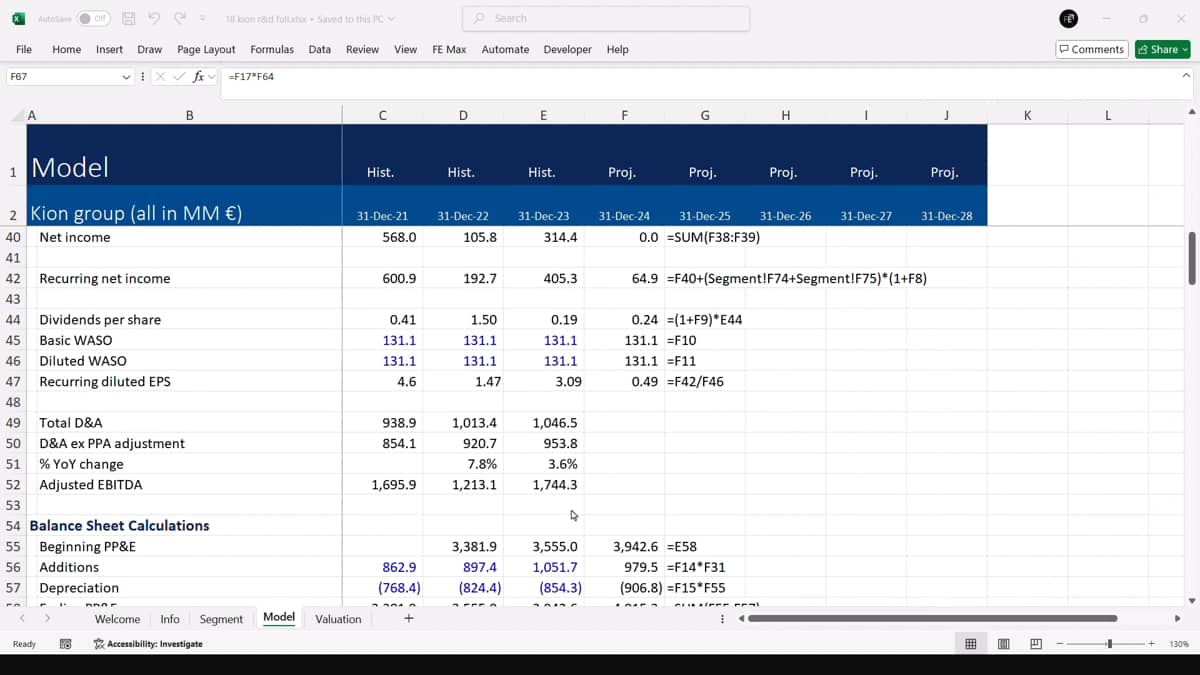Image resolution: width=1200 pixels, height=675 pixels.
Task: Open the Automate ribbon tab
Action: pos(506,49)
